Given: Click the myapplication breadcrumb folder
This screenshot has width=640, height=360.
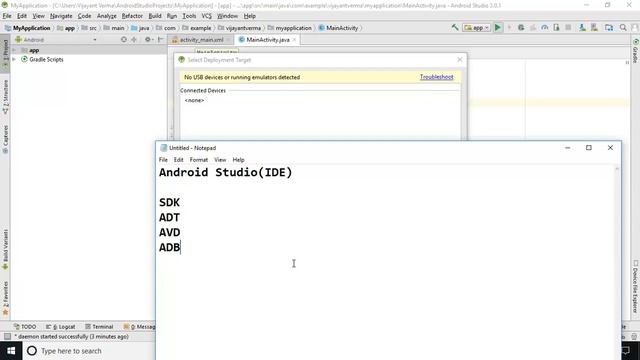Looking at the screenshot, I should 289,28.
